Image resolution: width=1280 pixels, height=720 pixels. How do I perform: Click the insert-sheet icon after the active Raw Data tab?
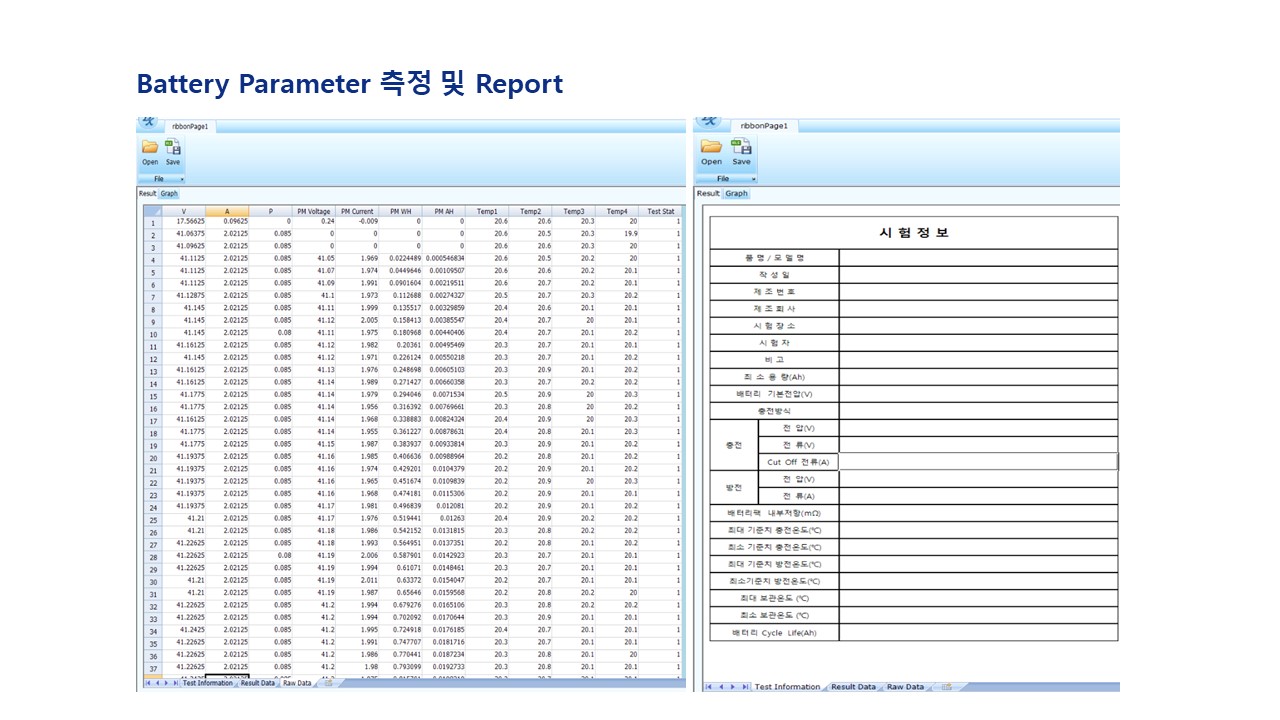(x=327, y=683)
